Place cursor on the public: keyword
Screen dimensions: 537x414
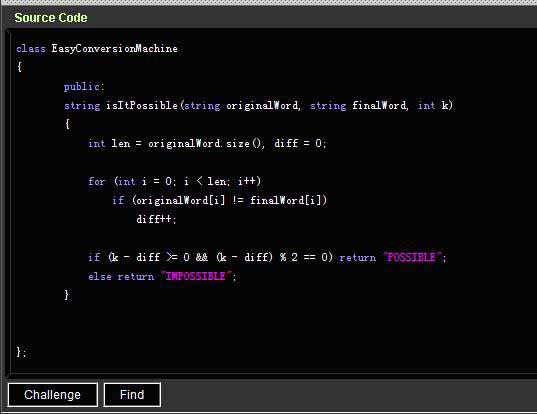pos(84,87)
